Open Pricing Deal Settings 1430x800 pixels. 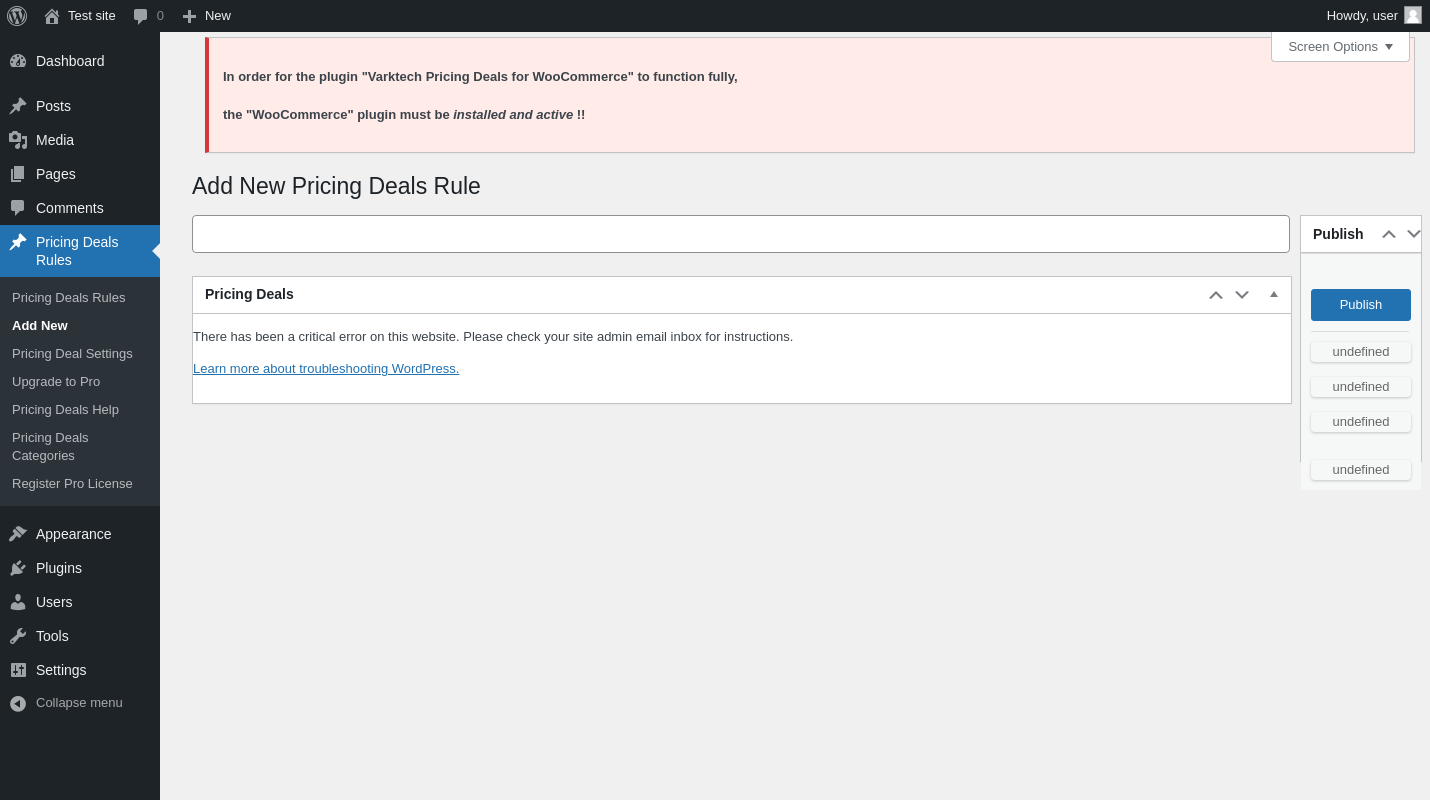72,353
